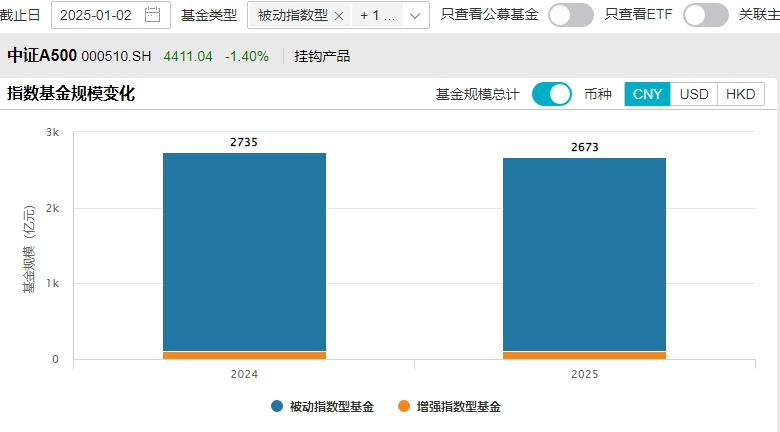
Task: Click the 3k y-axis tick label
Action: 52,132
